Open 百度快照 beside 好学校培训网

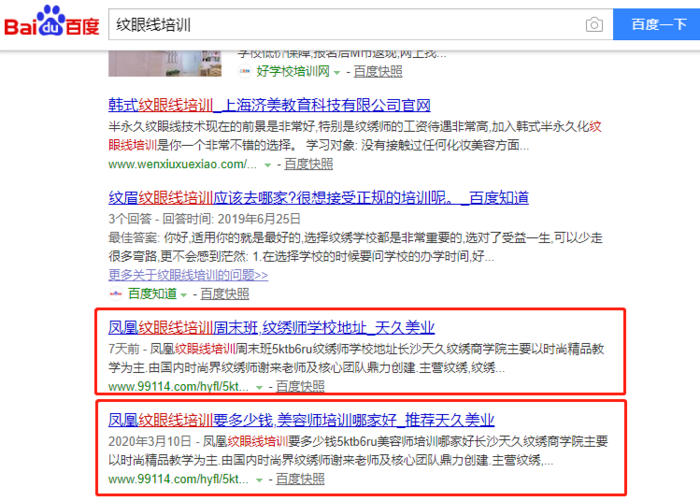tap(378, 71)
